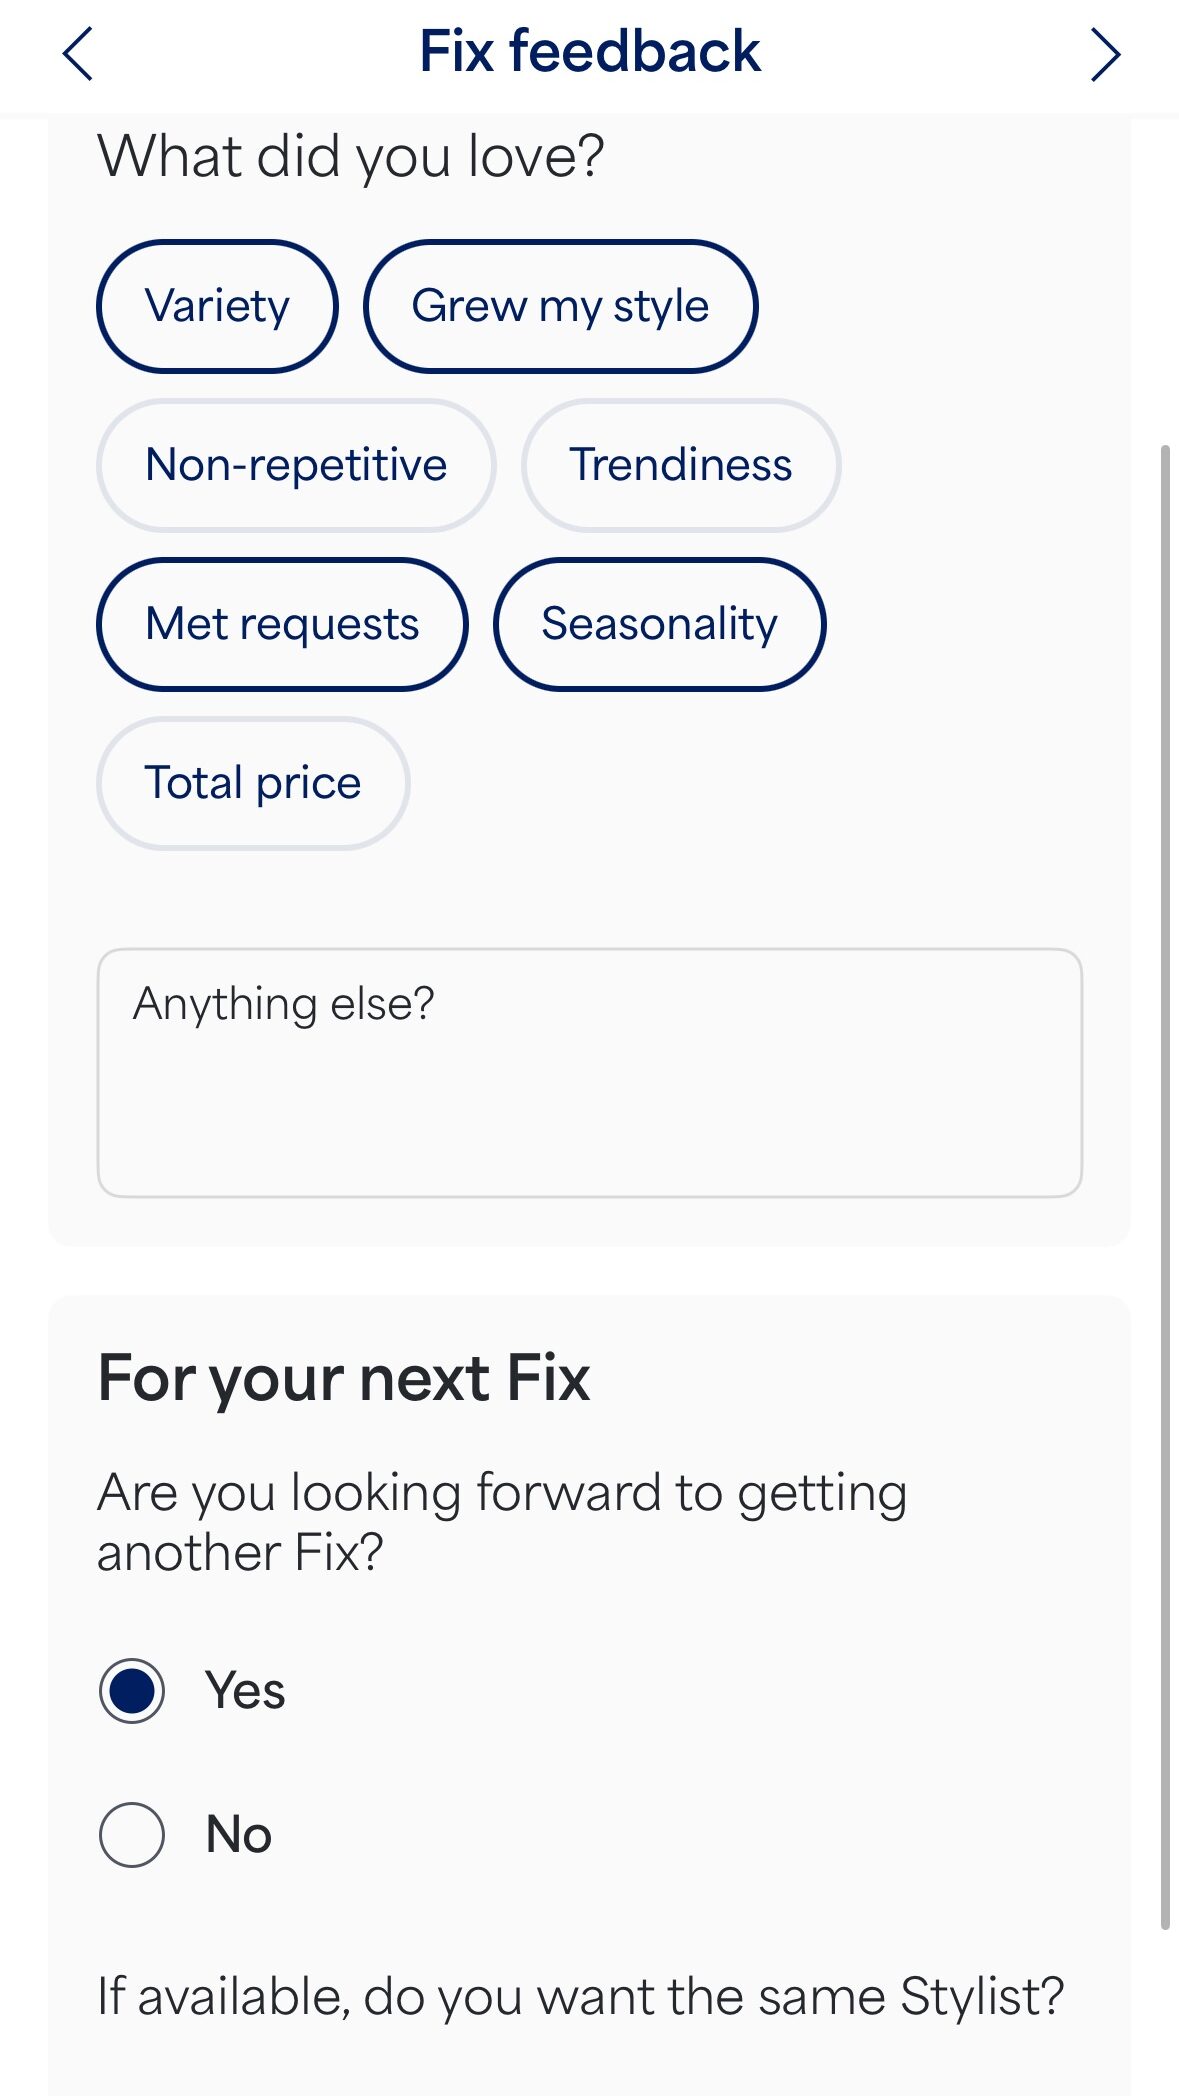Click the 'No' answer label text

[239, 1835]
